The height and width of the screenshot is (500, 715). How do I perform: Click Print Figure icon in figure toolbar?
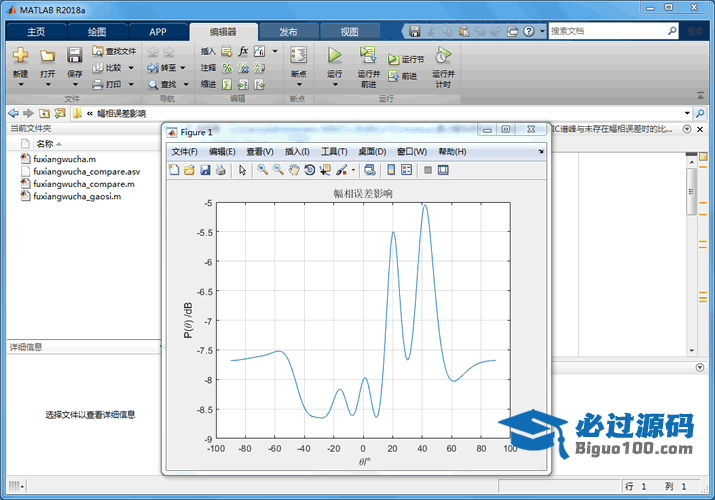(221, 170)
